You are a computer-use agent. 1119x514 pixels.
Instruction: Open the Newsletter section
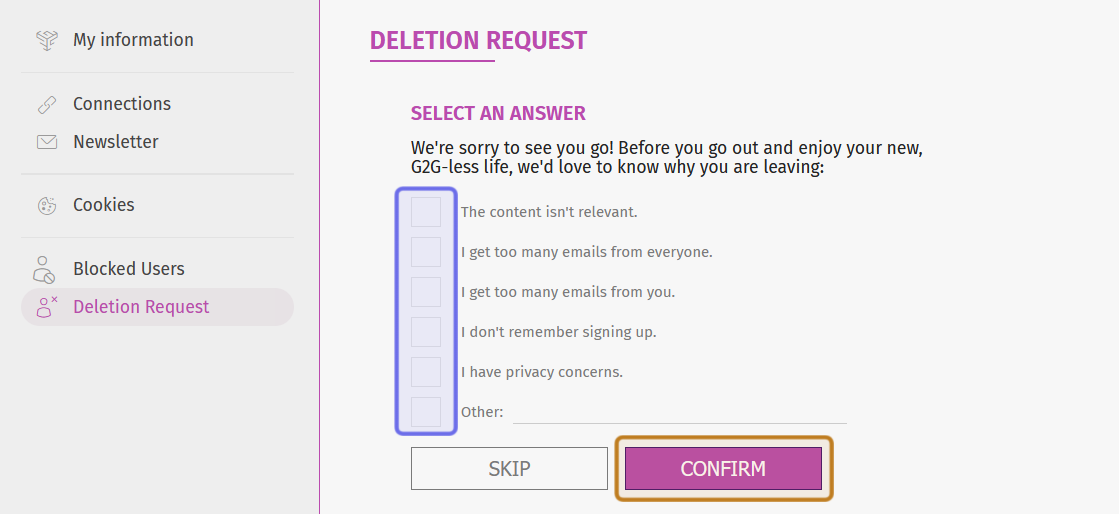116,142
